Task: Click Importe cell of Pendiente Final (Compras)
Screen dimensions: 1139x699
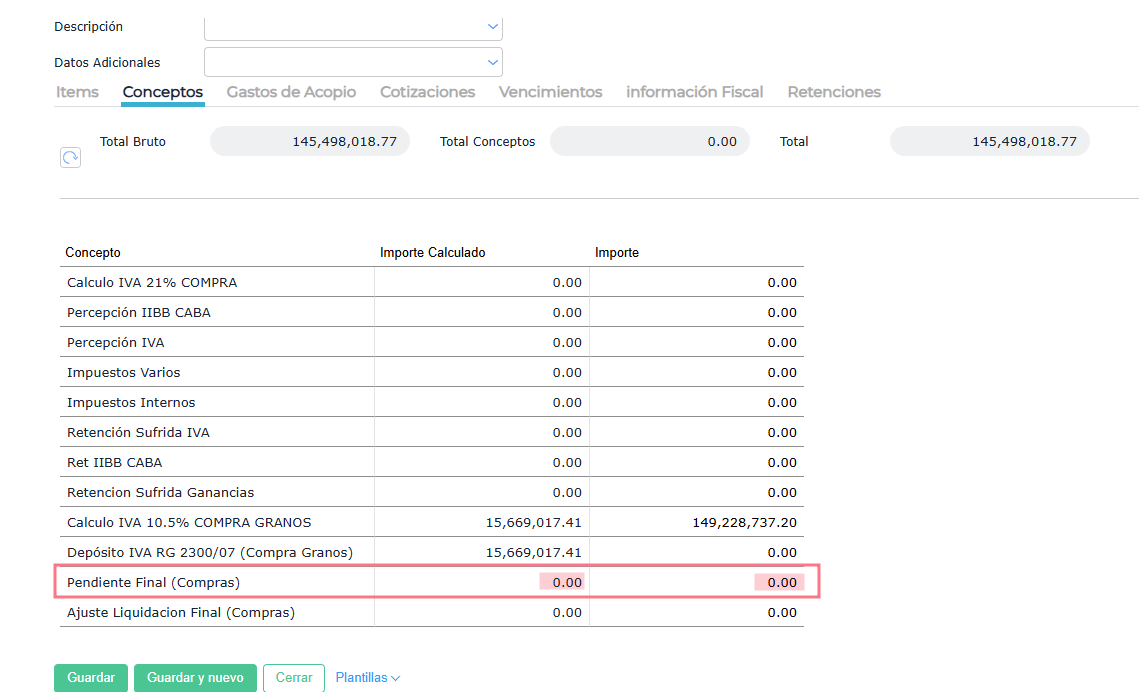Action: 697,582
